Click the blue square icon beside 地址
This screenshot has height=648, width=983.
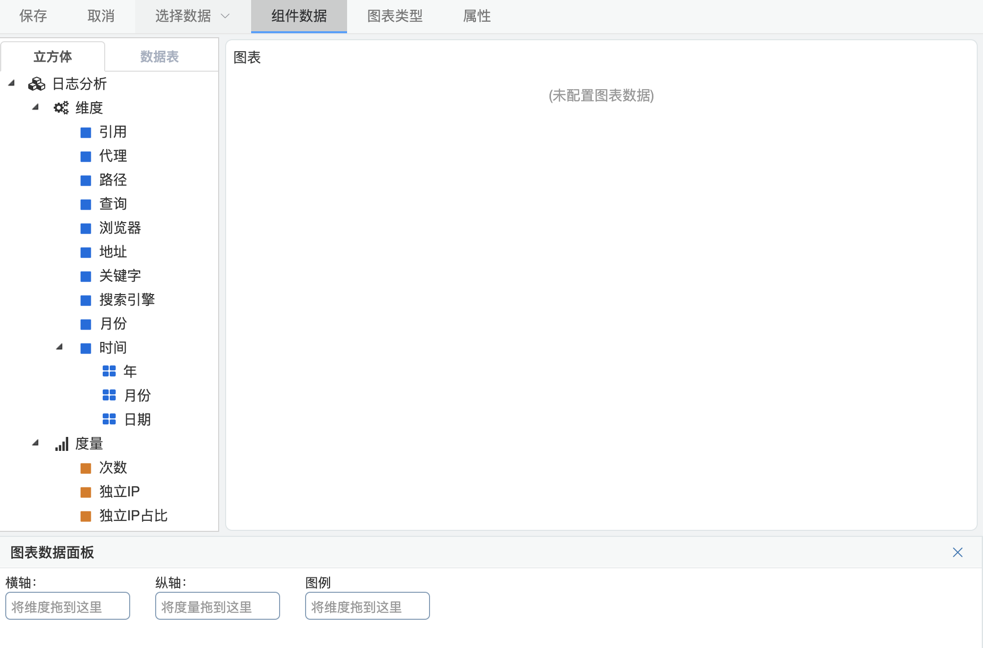[x=86, y=253]
